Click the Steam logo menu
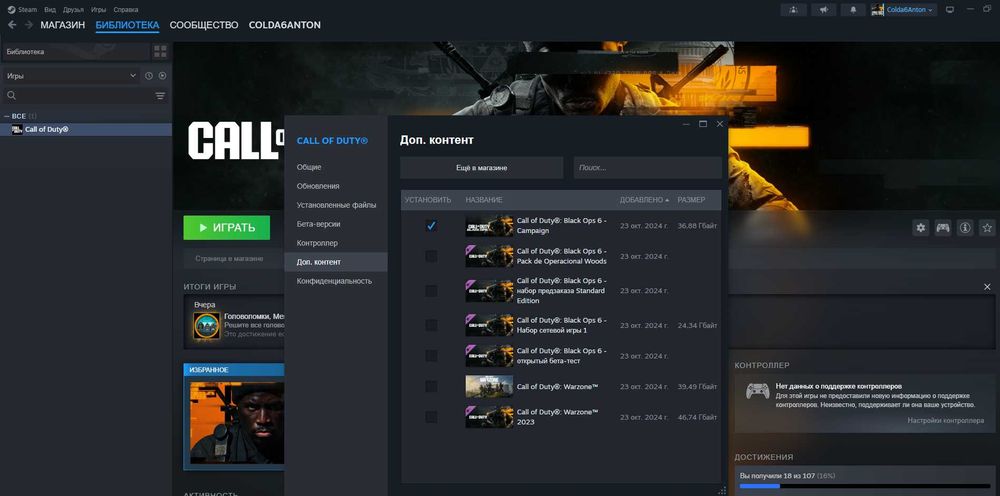 [22, 10]
